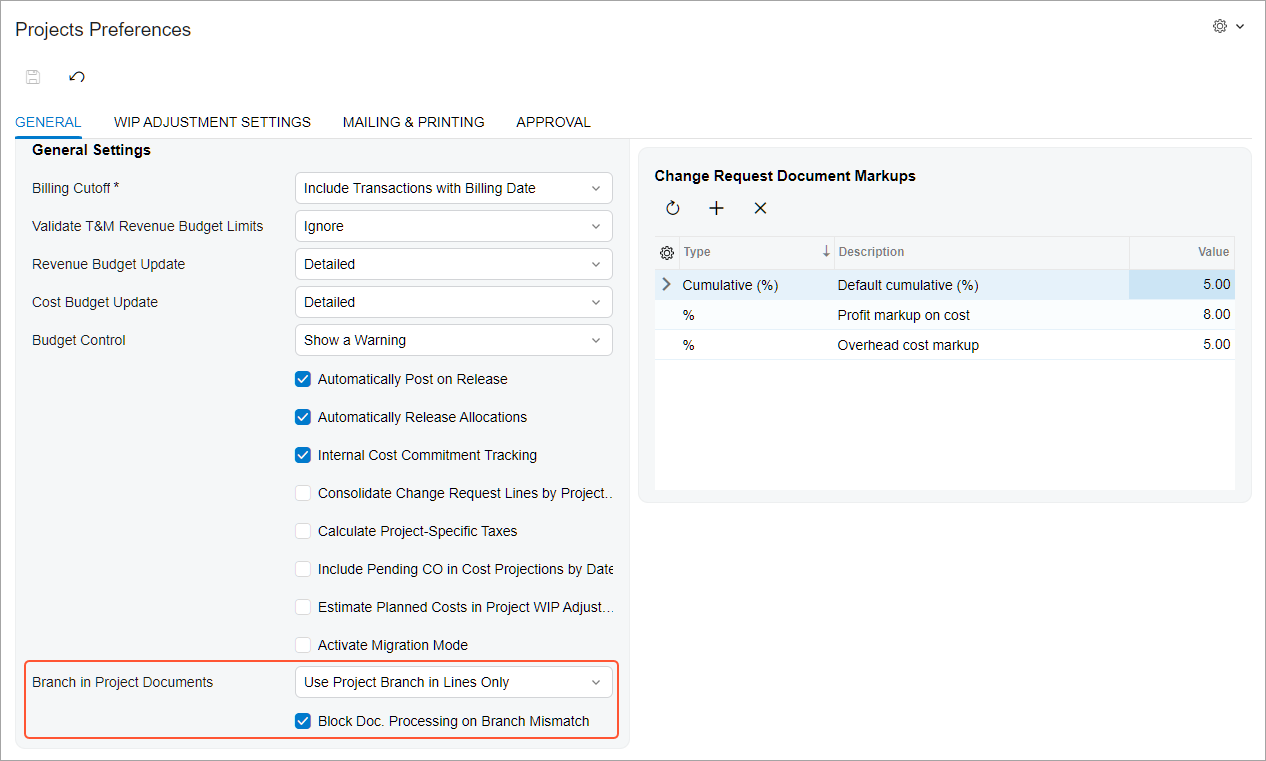Image resolution: width=1266 pixels, height=761 pixels.
Task: Sort grid by Description column header
Action: 982,252
